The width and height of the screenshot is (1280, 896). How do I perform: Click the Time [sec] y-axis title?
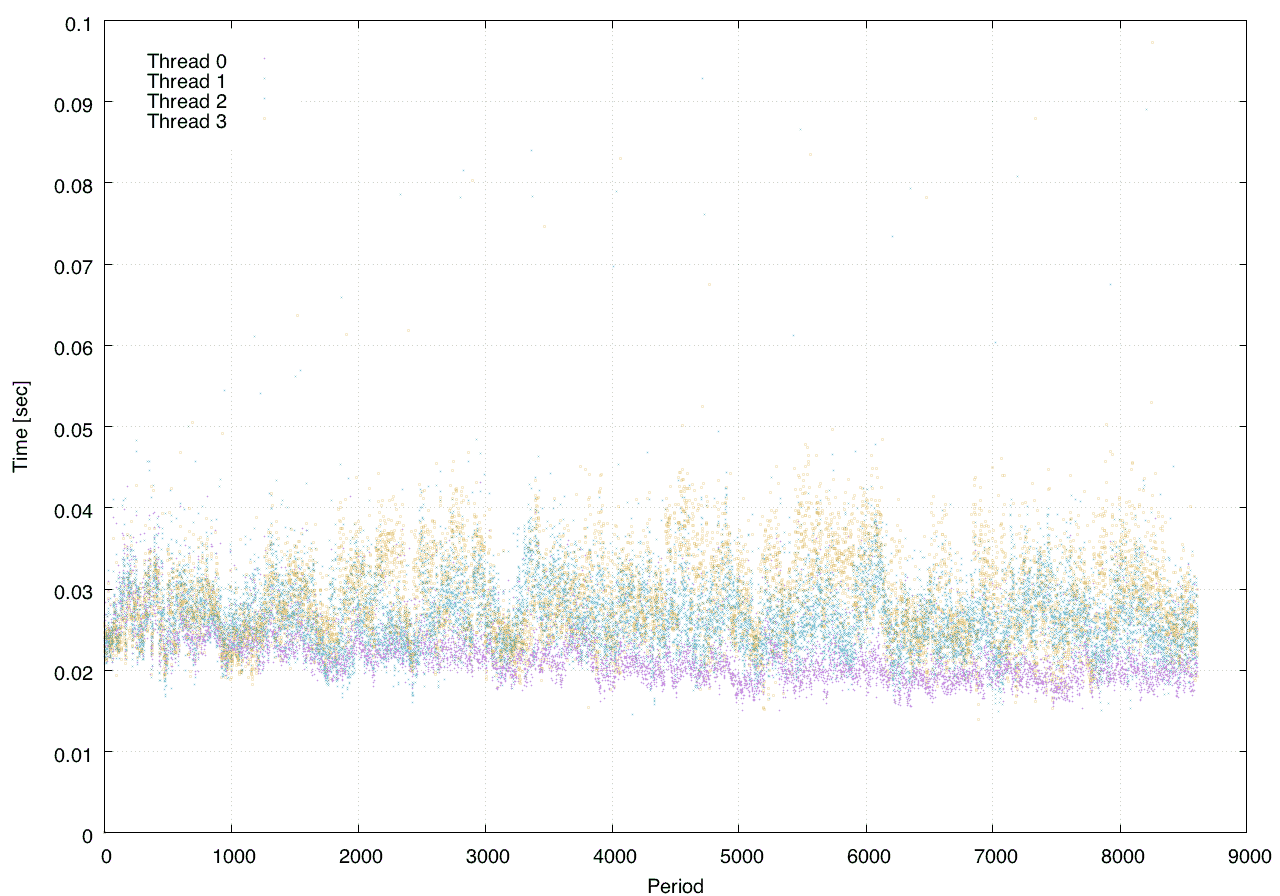[20, 427]
